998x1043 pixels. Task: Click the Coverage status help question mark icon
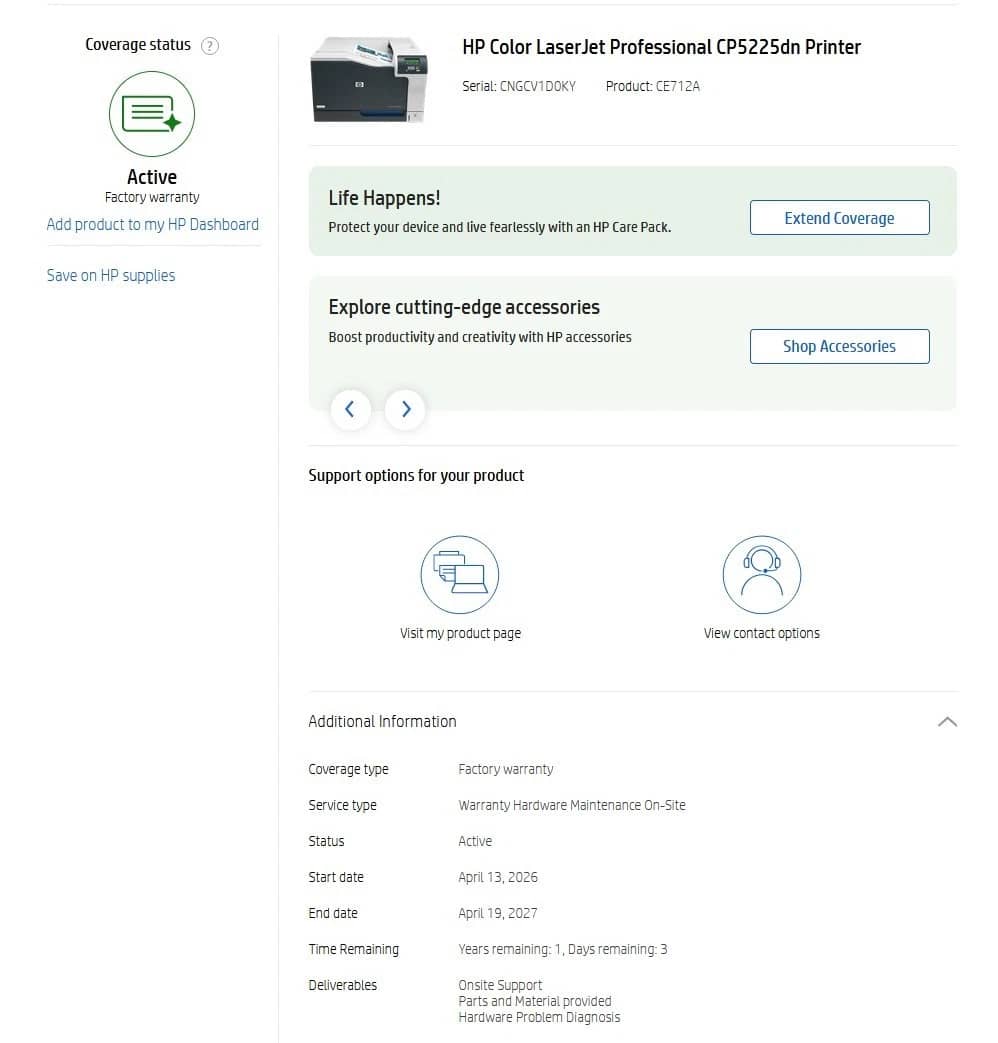pyautogui.click(x=210, y=46)
